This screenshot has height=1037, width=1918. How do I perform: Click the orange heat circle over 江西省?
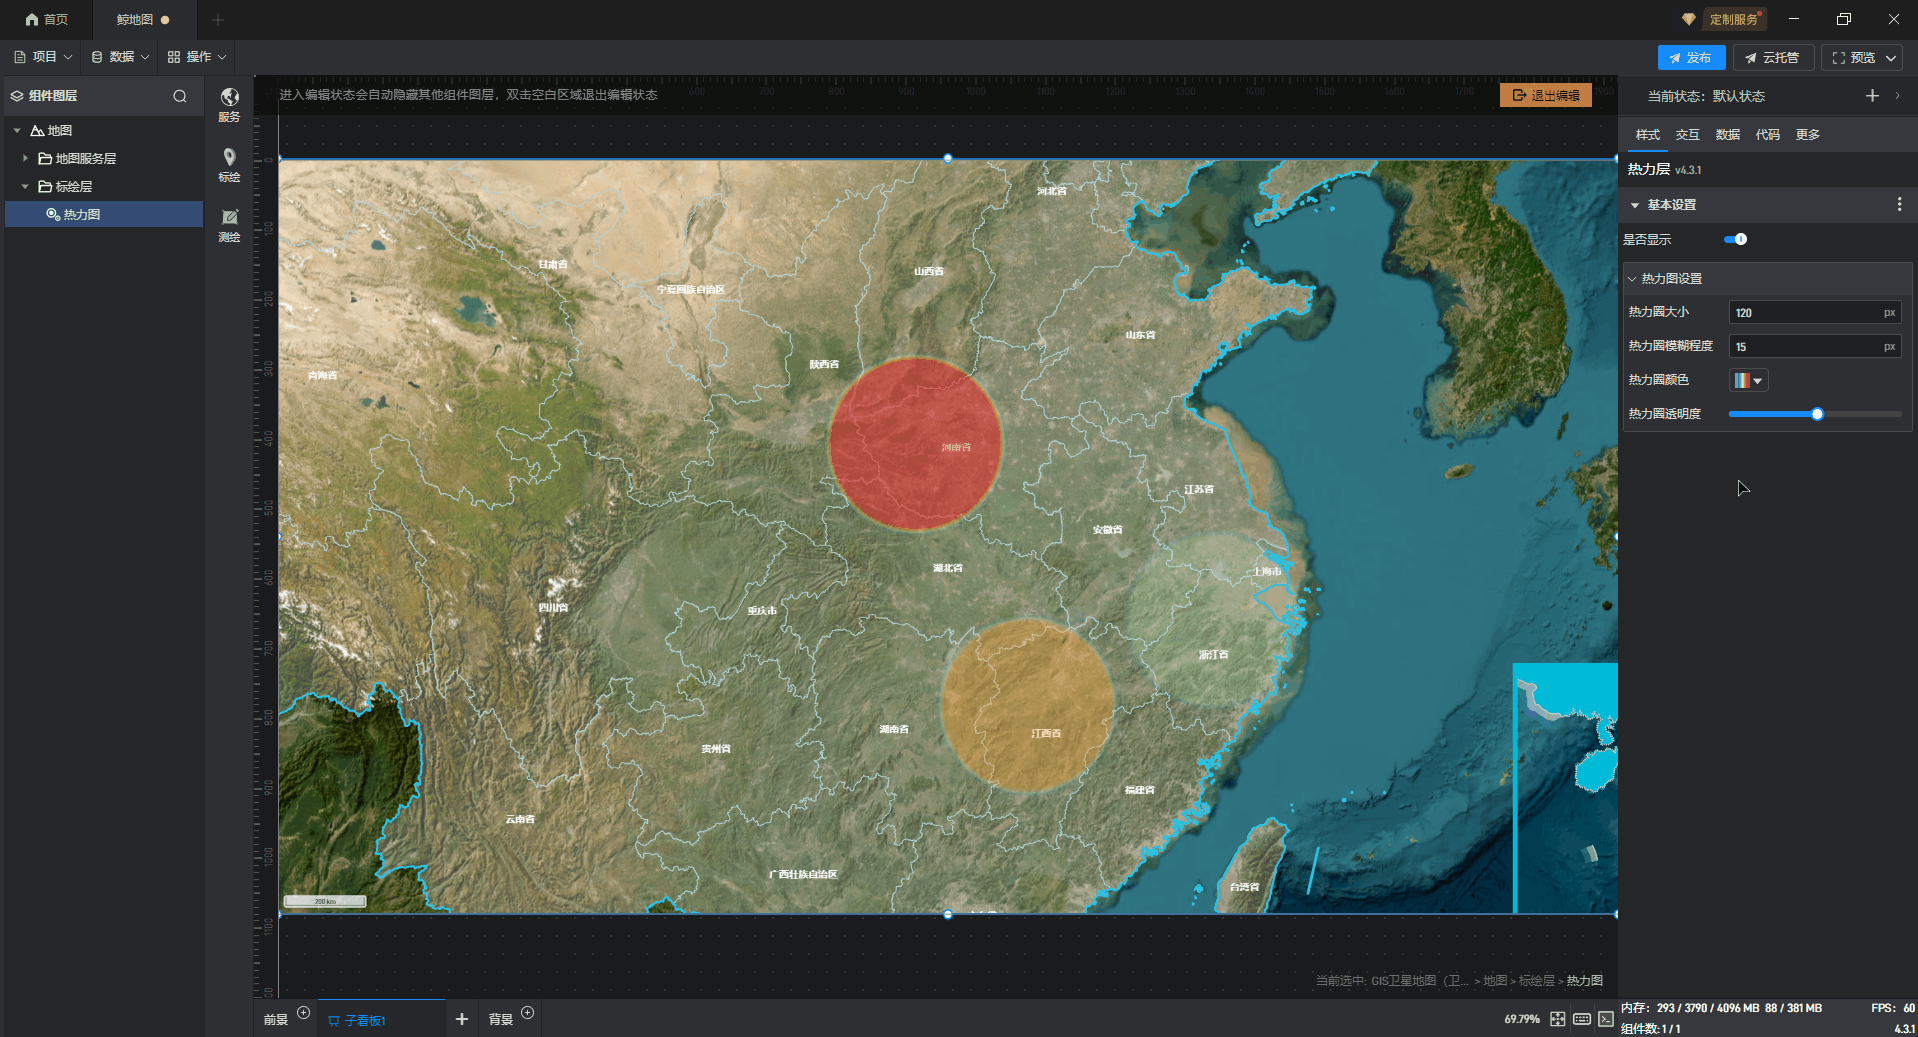point(1027,706)
